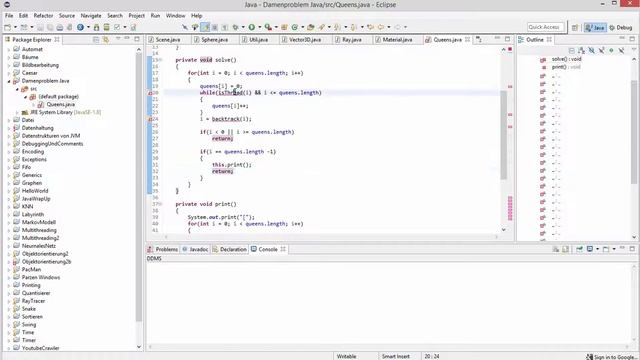Select the NeuralesNetz project
The image size is (640, 360).
[39, 246]
